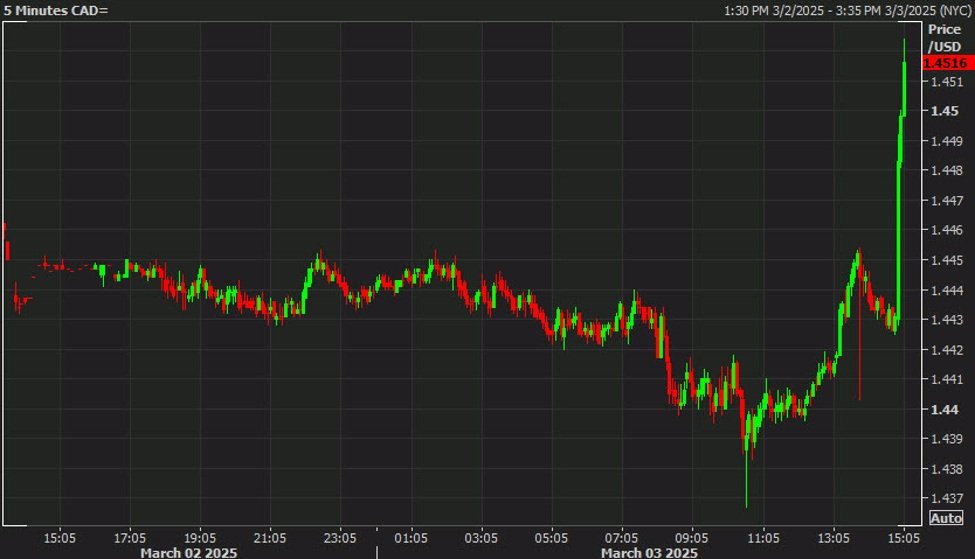The height and width of the screenshot is (559, 975).
Task: Click the Auto scale button
Action: pos(946,518)
